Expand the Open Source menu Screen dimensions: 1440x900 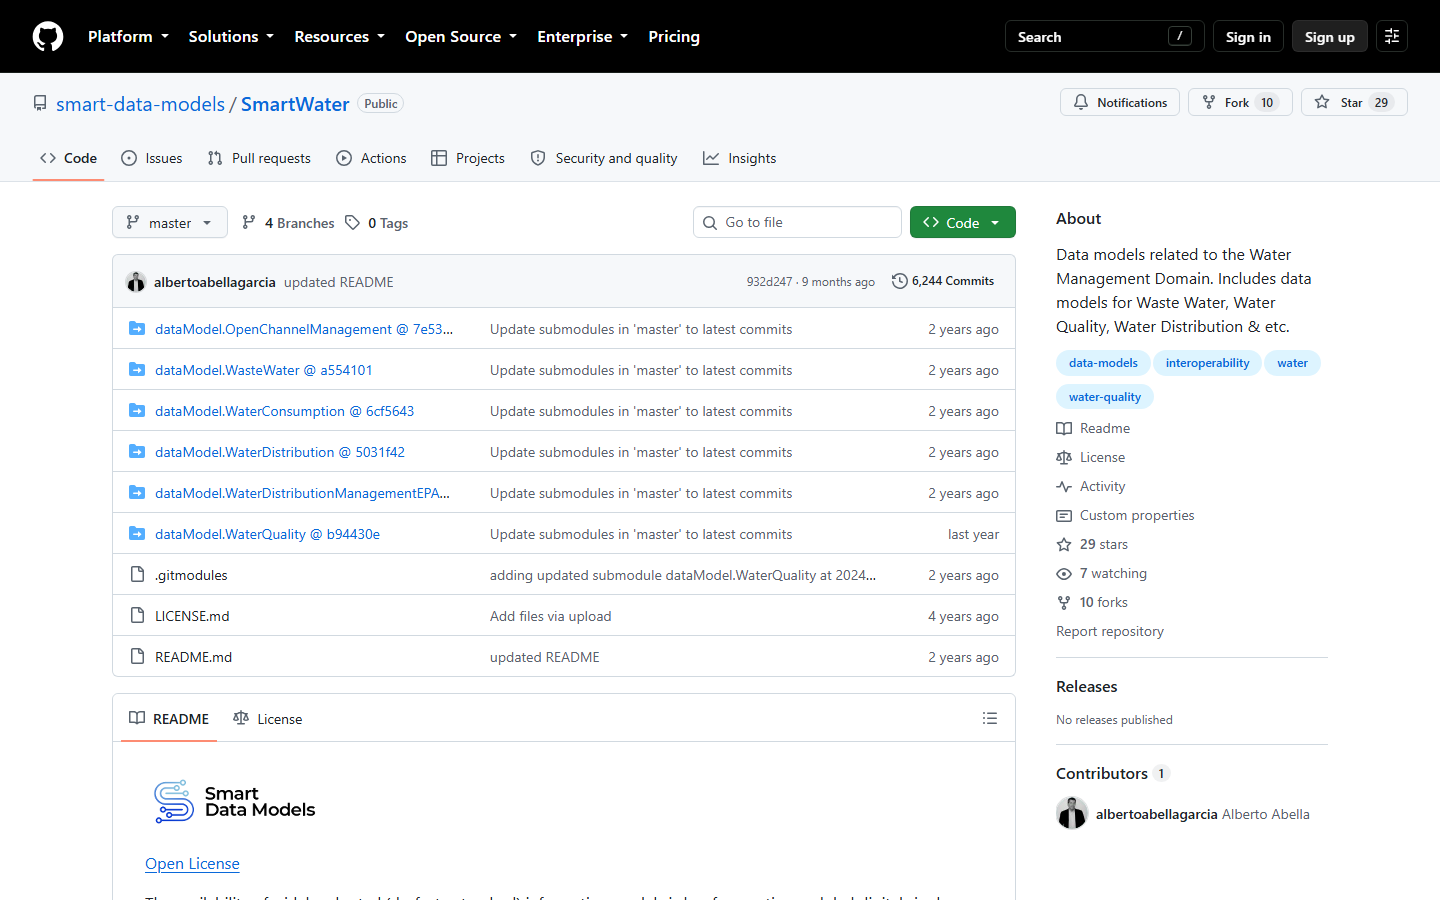pyautogui.click(x=461, y=37)
